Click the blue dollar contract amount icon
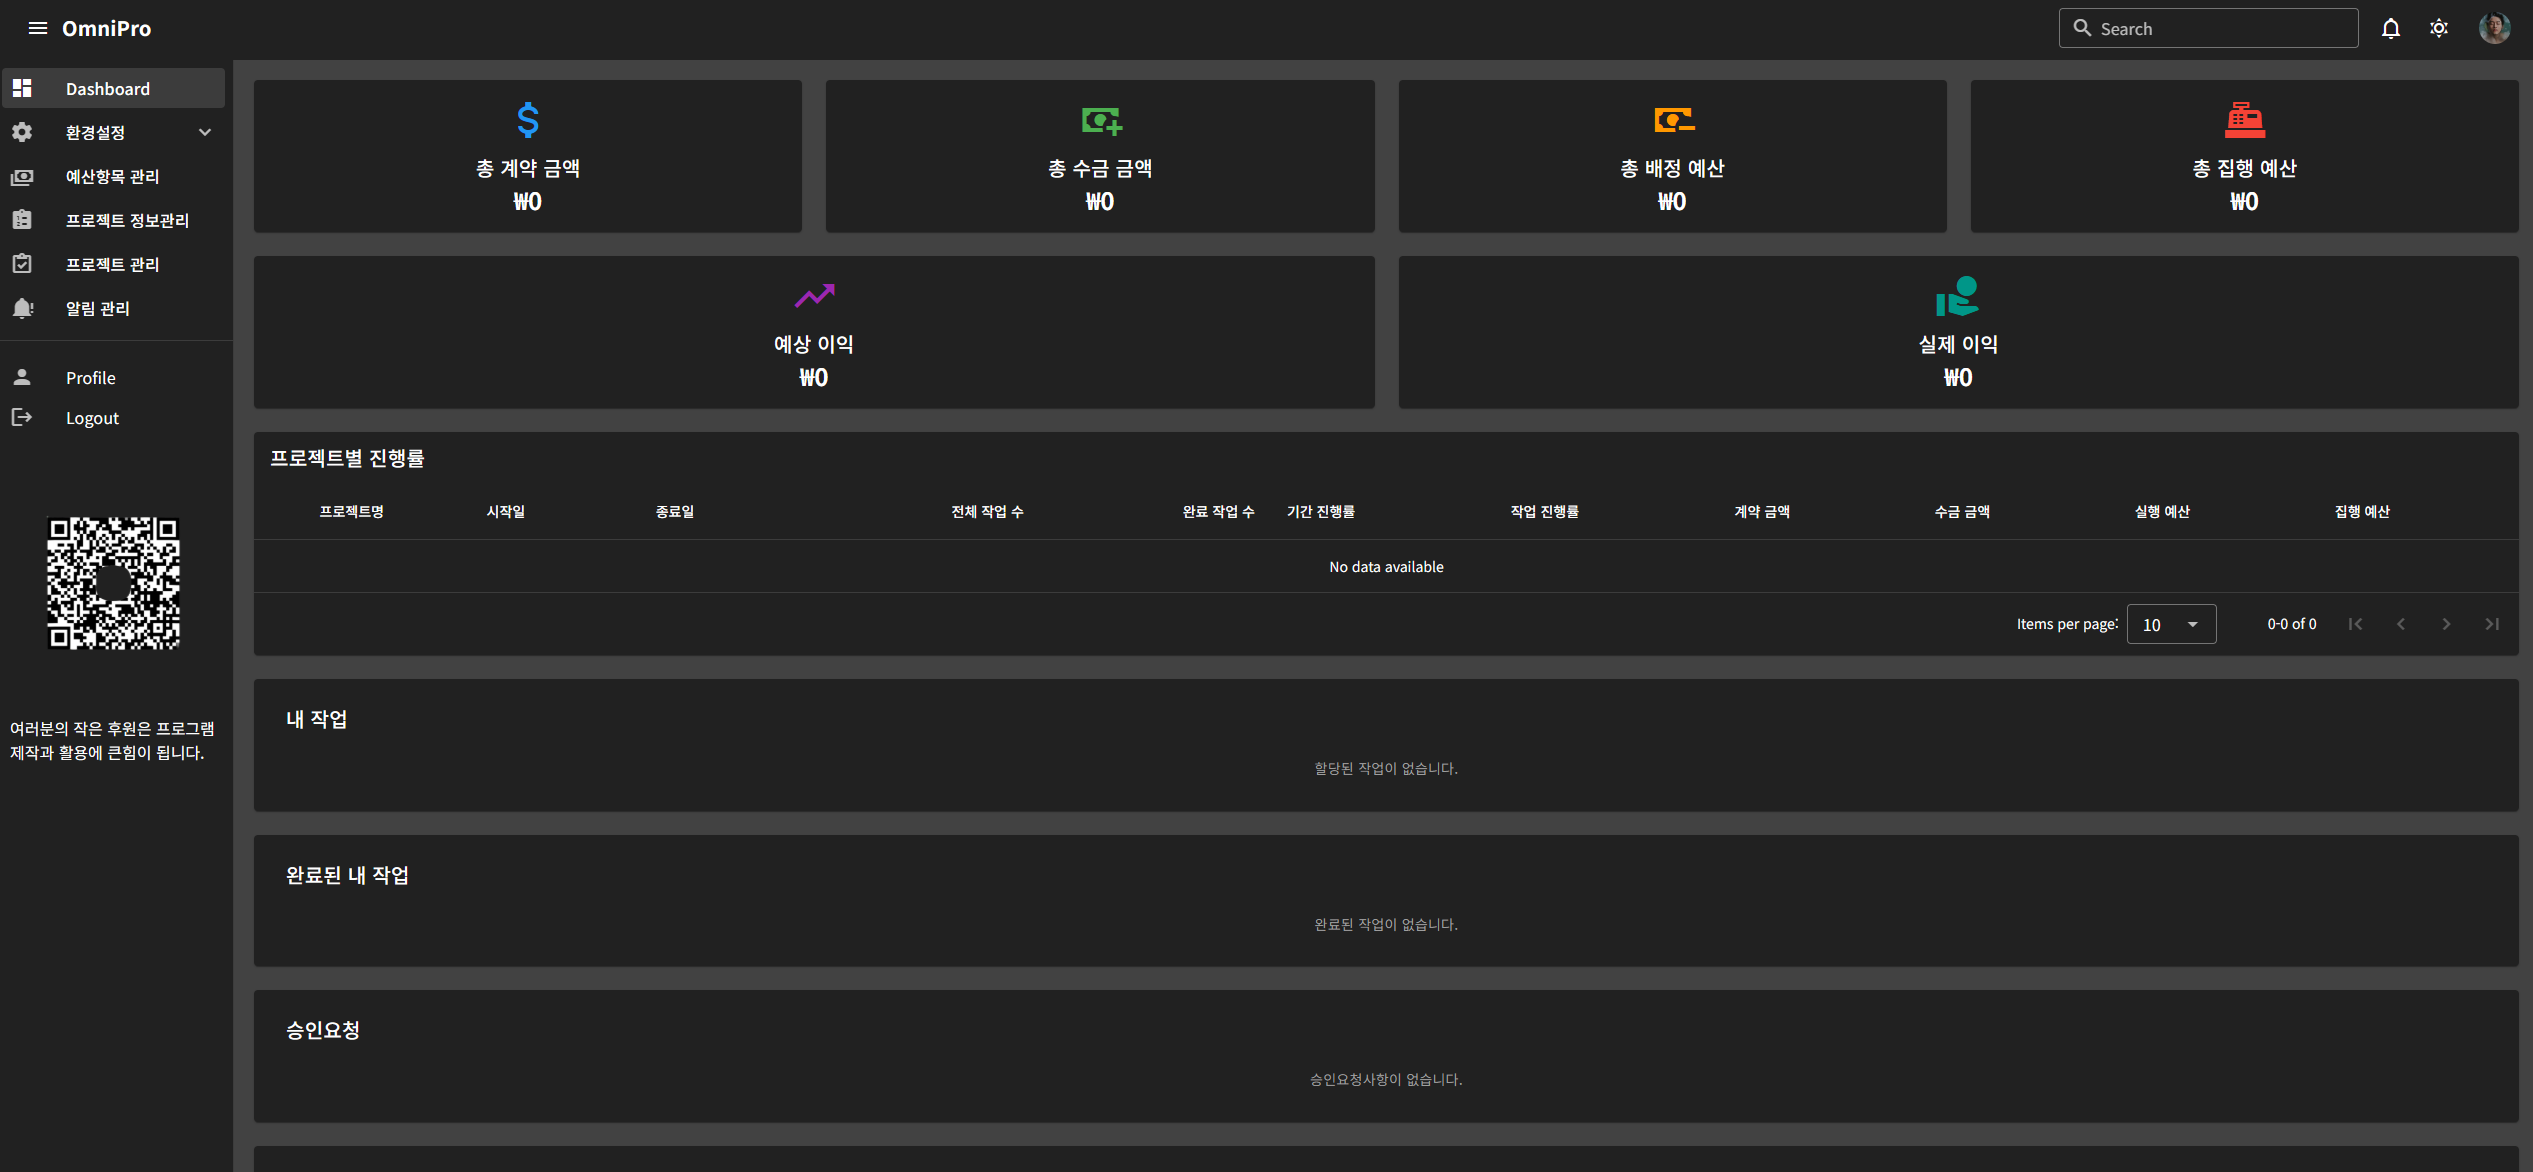The image size is (2533, 1172). (527, 120)
